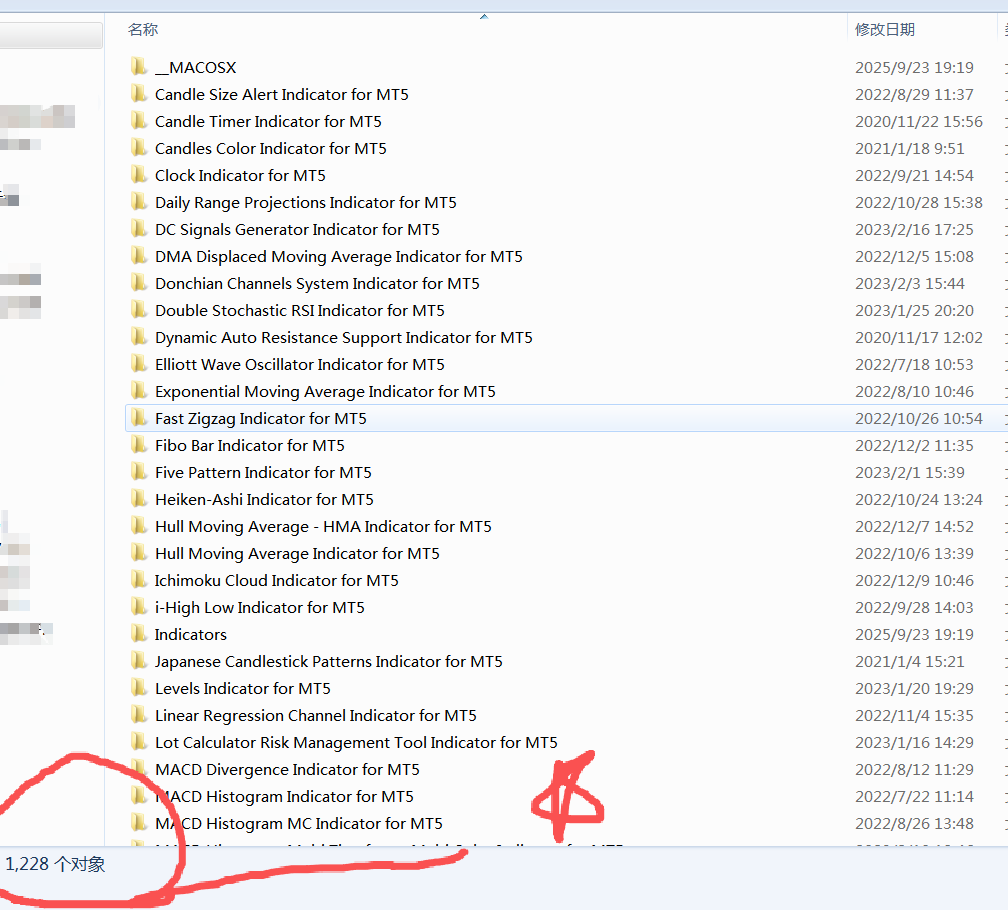The image size is (1008, 910).
Task: Select the 'Lot Calculator Risk Management Tool' folder name
Action: point(356,742)
